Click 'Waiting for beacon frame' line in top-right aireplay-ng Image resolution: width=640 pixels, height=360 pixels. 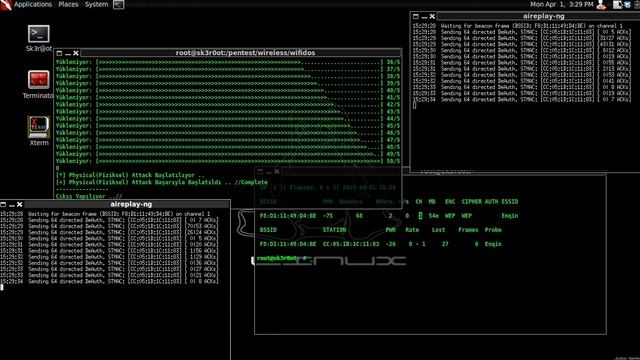[x=518, y=26]
